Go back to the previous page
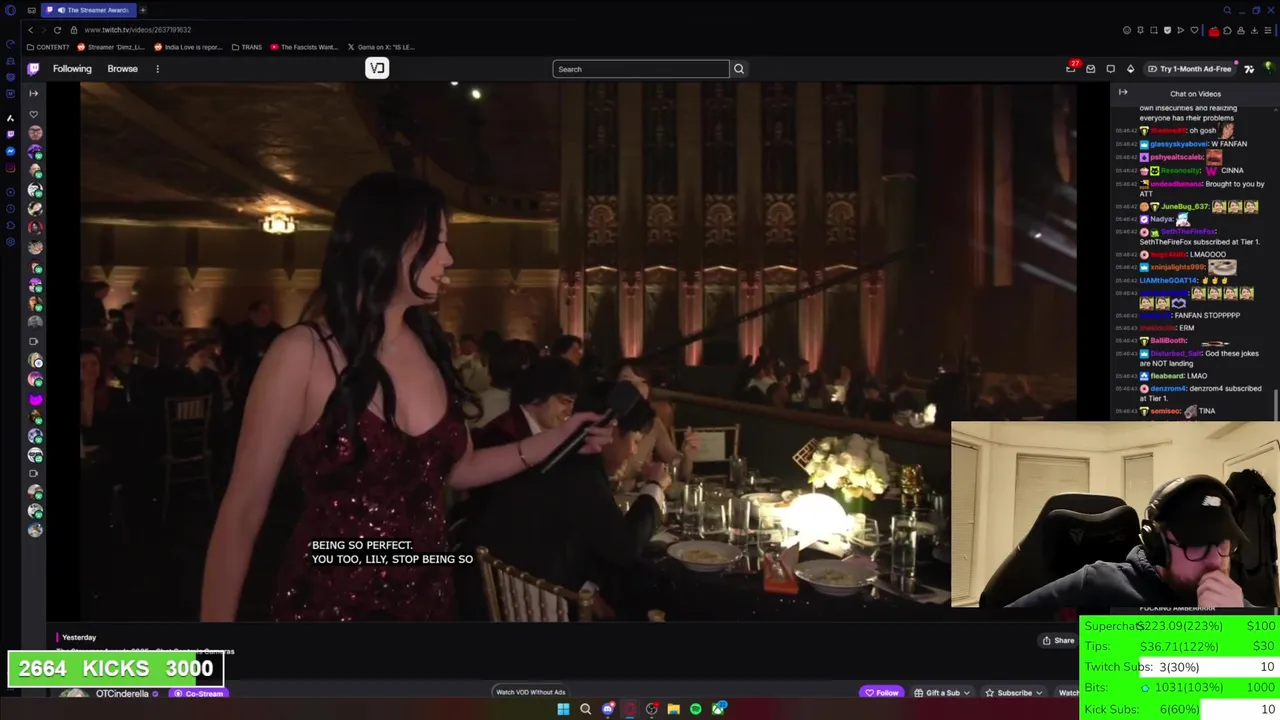Image resolution: width=1280 pixels, height=720 pixels. coord(30,30)
